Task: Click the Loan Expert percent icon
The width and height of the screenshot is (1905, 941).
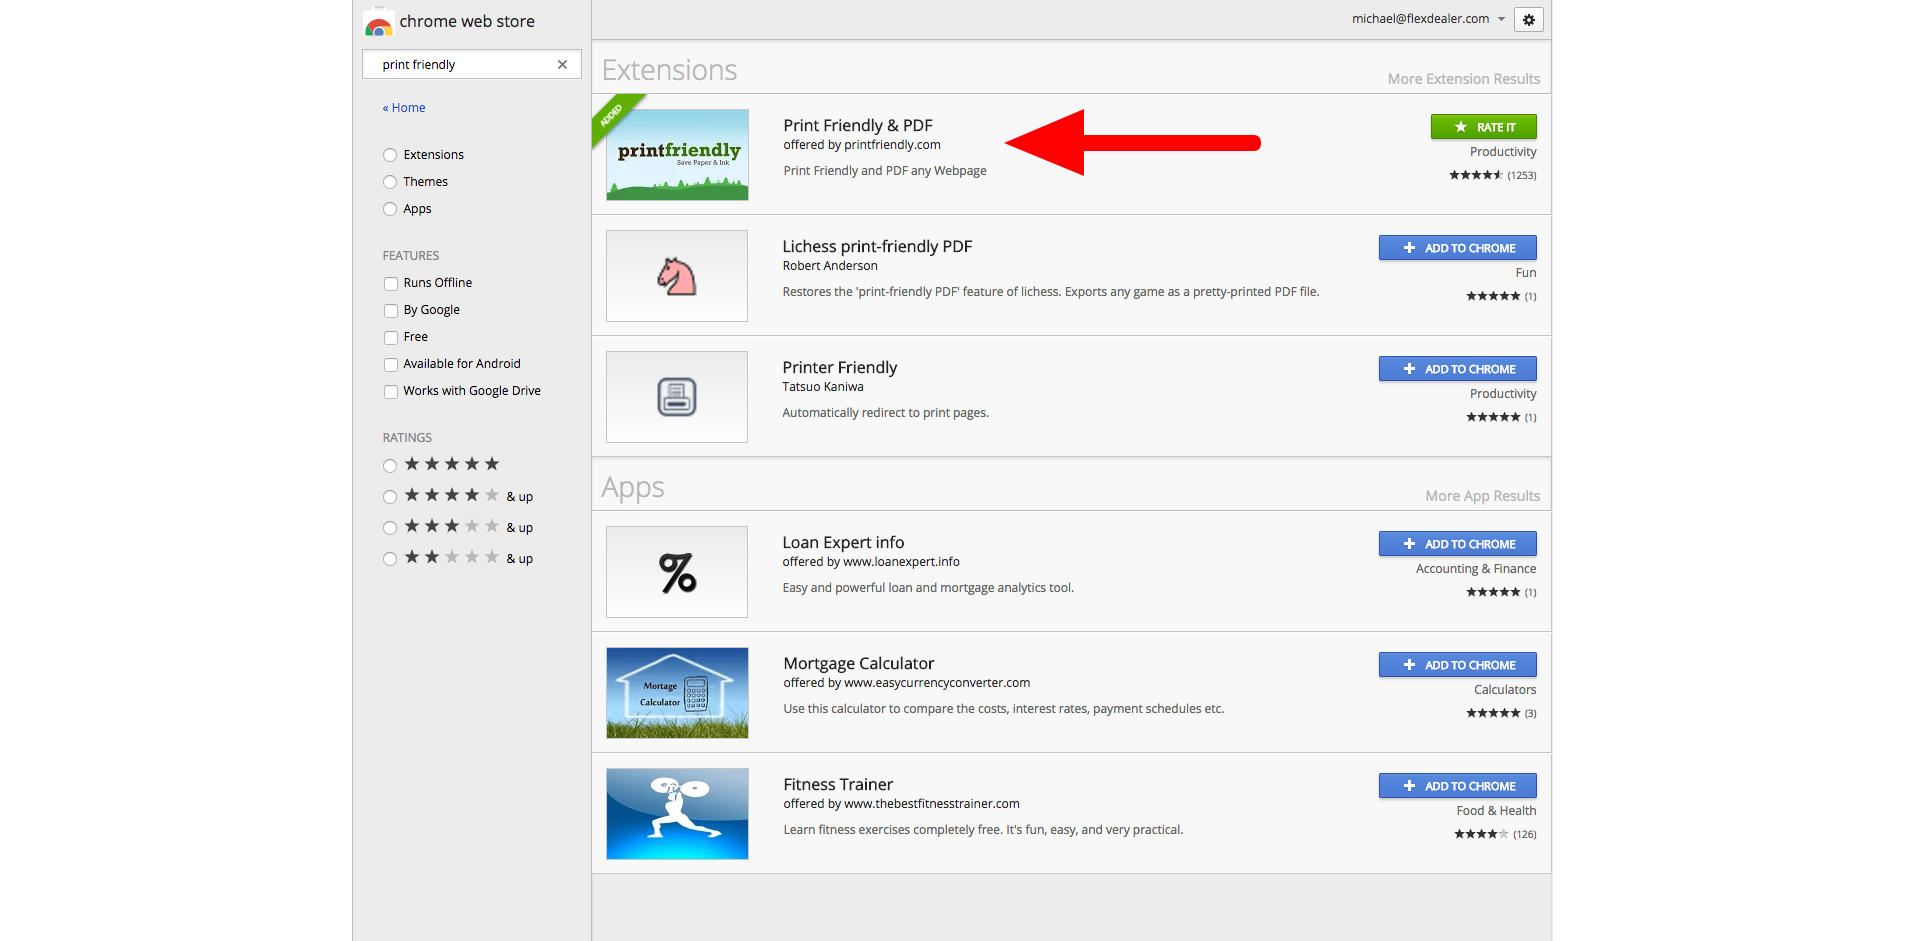Action: tap(677, 572)
